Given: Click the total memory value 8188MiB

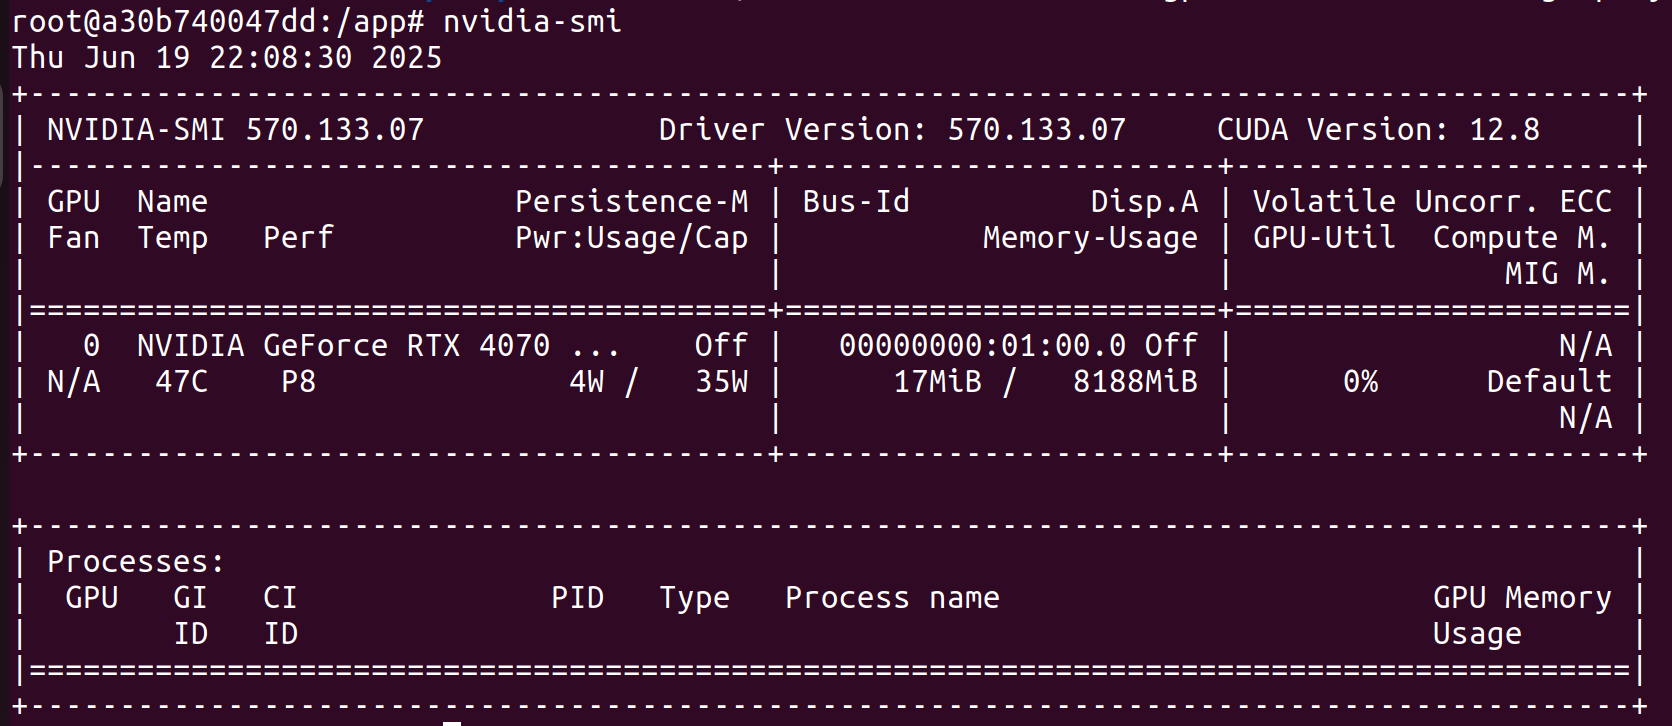Looking at the screenshot, I should tap(1135, 381).
